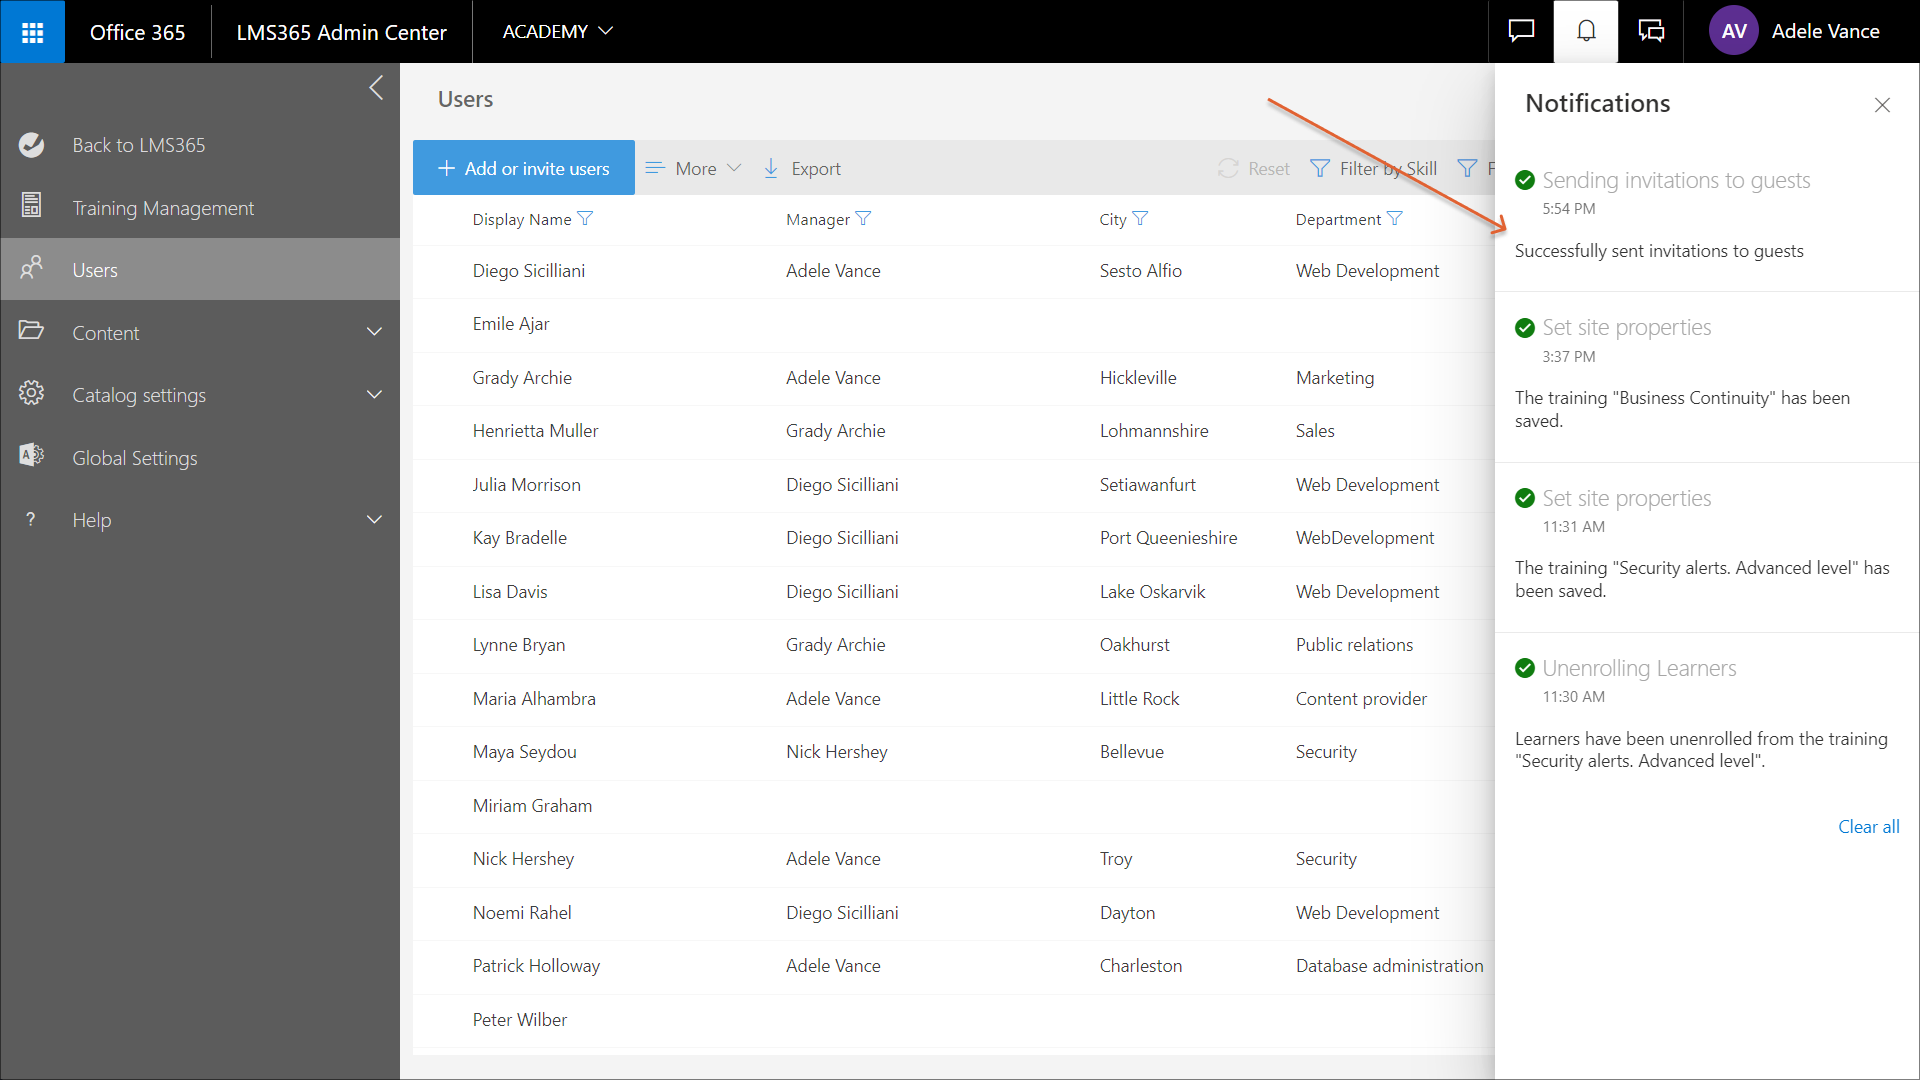Expand the Catalog settings section
Screen dimensions: 1920x1080
(x=374, y=395)
